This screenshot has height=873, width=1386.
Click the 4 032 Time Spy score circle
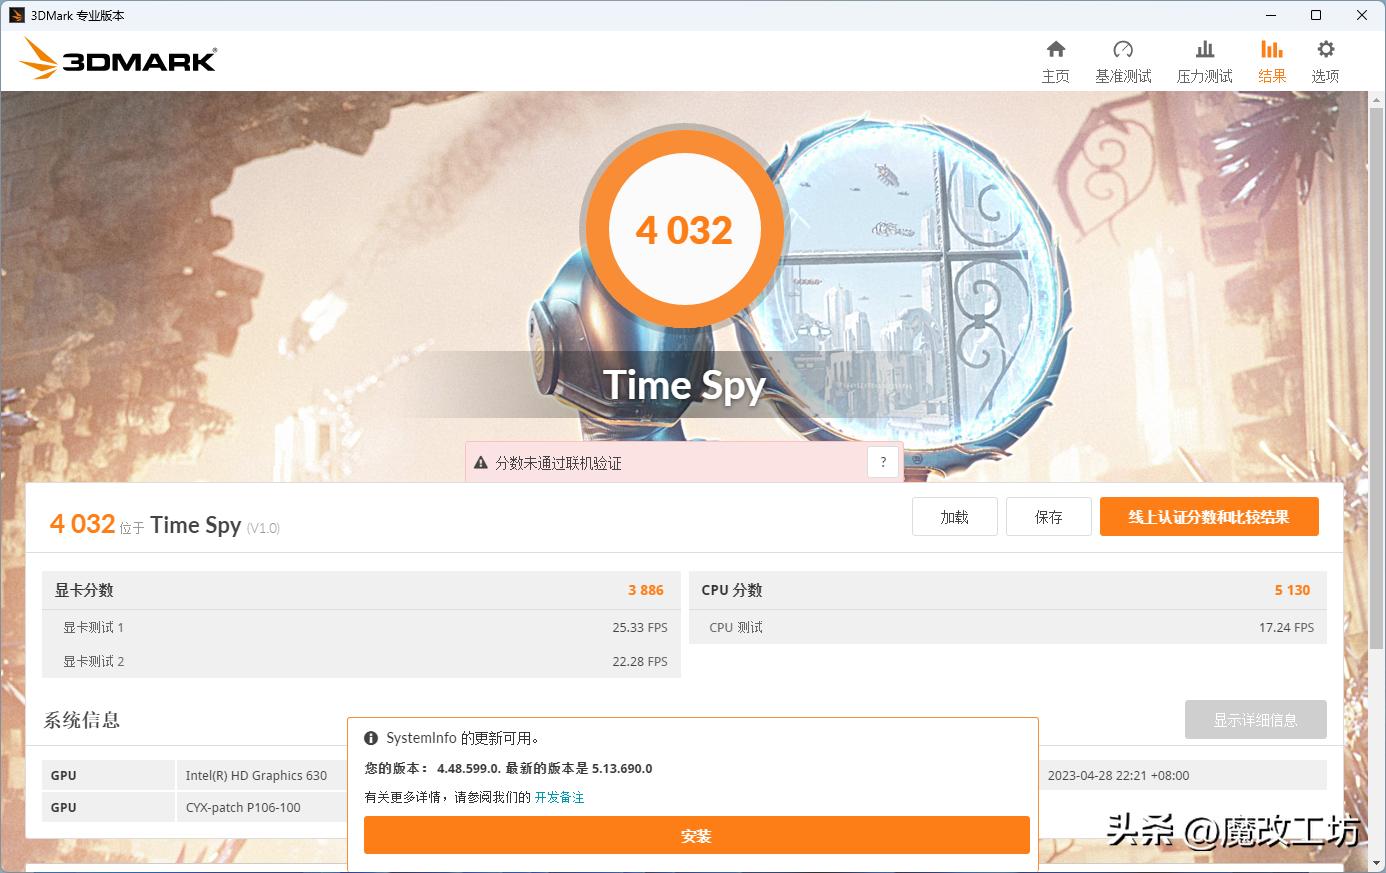coord(684,229)
